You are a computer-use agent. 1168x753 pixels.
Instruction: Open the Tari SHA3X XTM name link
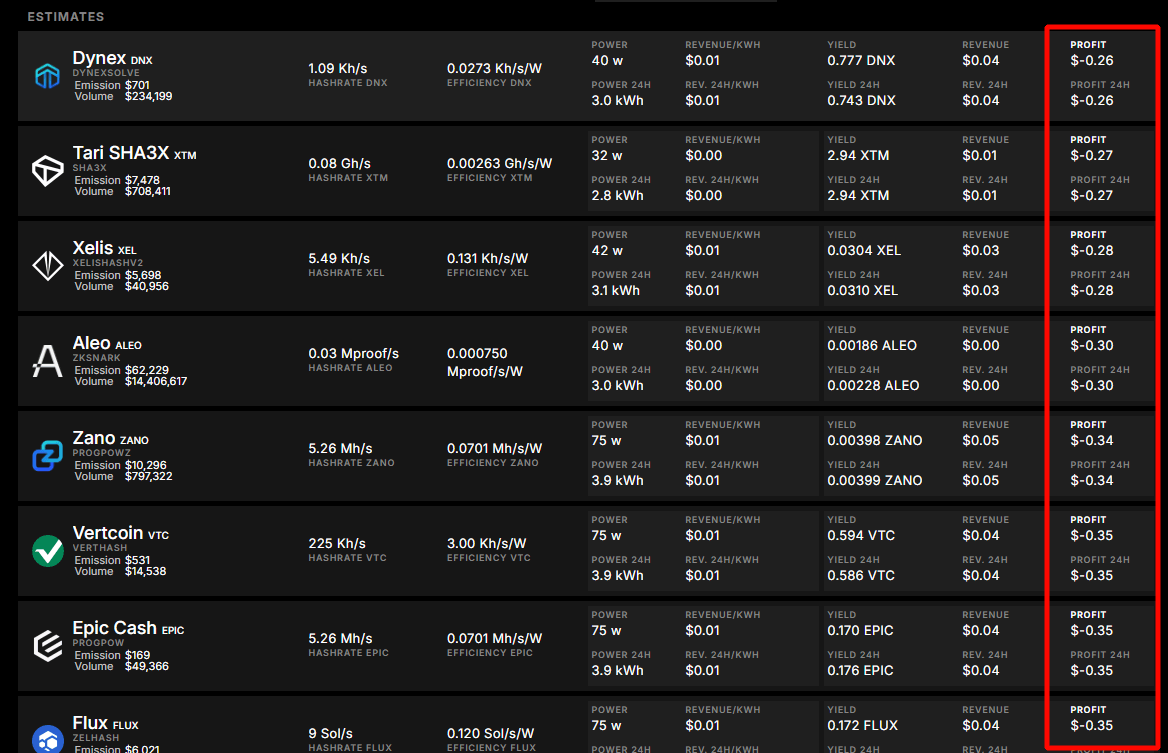click(x=134, y=154)
